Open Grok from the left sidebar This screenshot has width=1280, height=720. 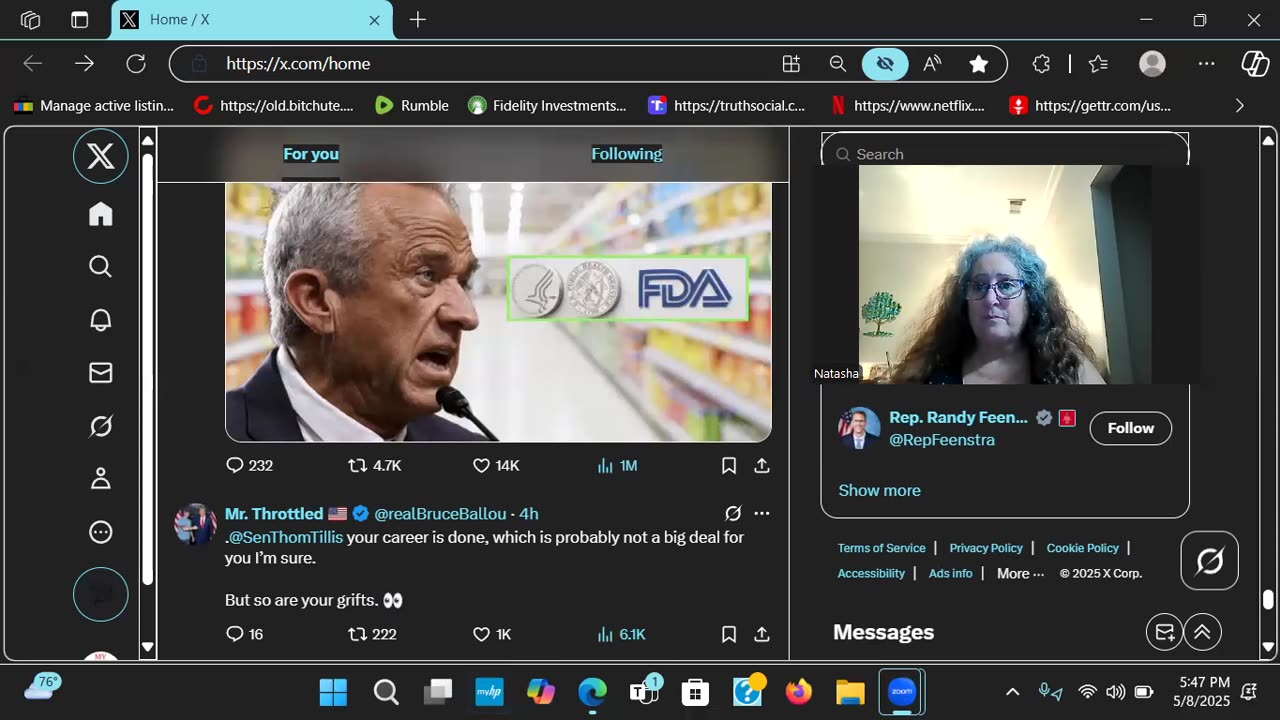(101, 427)
